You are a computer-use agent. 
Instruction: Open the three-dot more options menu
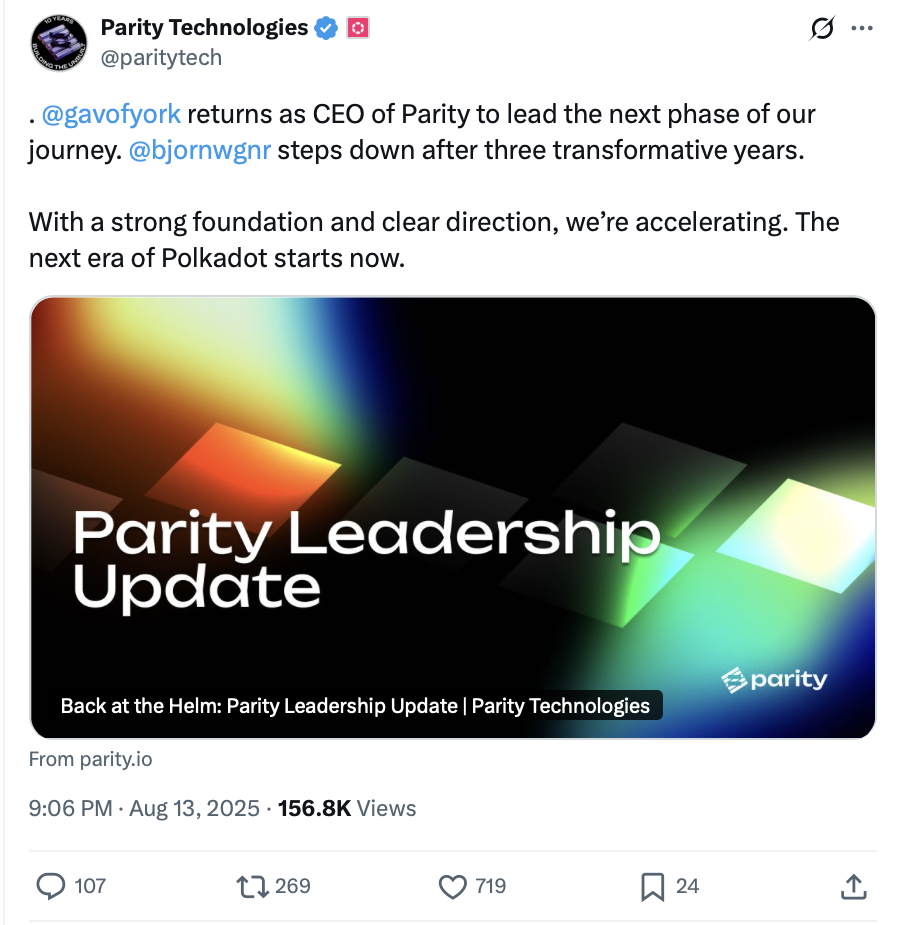point(862,29)
